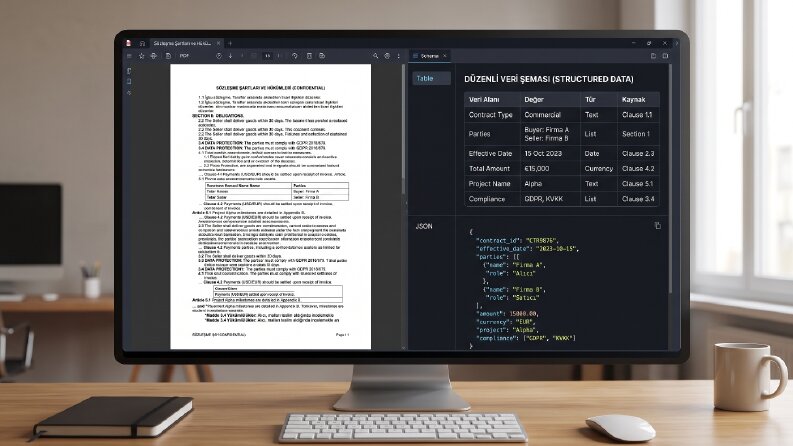The width and height of the screenshot is (793, 446).
Task: Click the Currency type cell
Action: pos(599,168)
